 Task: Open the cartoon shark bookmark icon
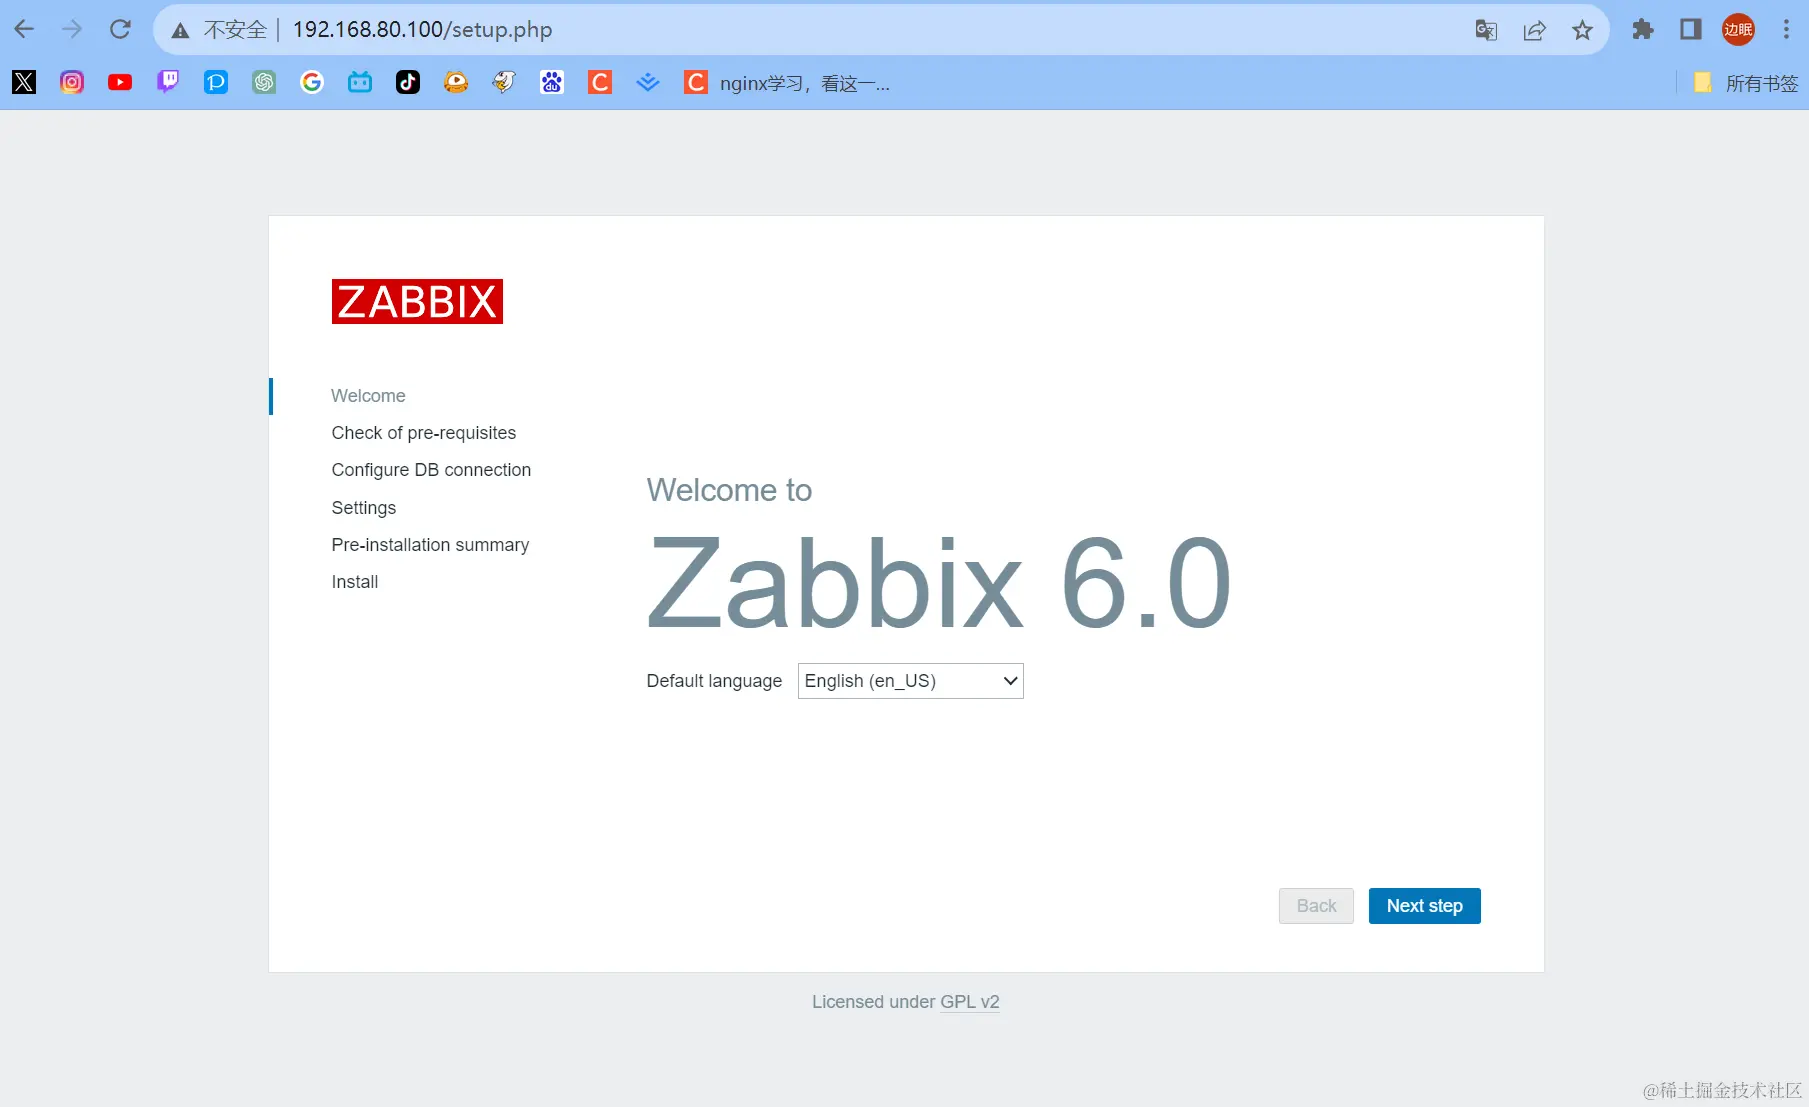coord(504,82)
